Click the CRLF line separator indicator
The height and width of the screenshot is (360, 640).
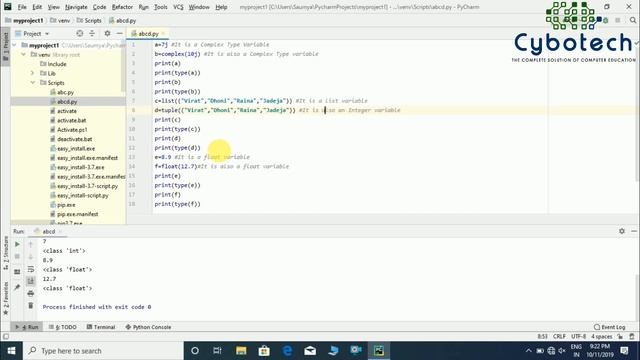point(559,336)
